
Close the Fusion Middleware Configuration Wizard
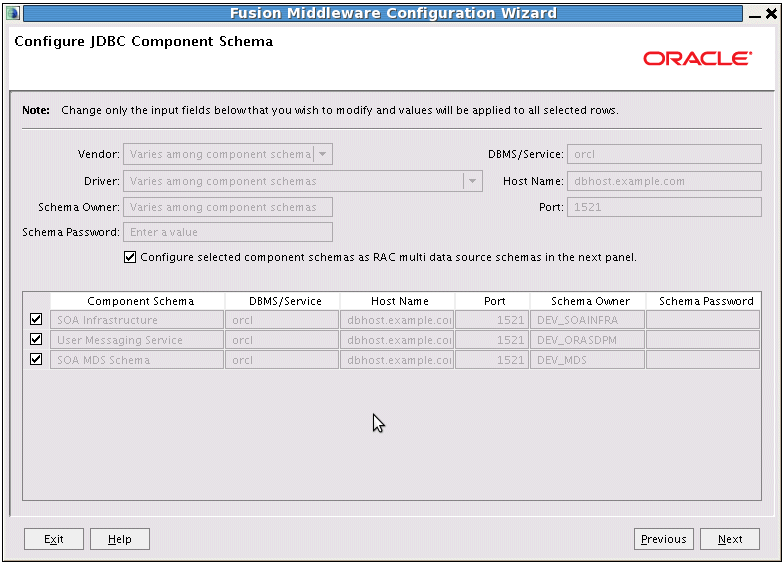click(x=772, y=14)
